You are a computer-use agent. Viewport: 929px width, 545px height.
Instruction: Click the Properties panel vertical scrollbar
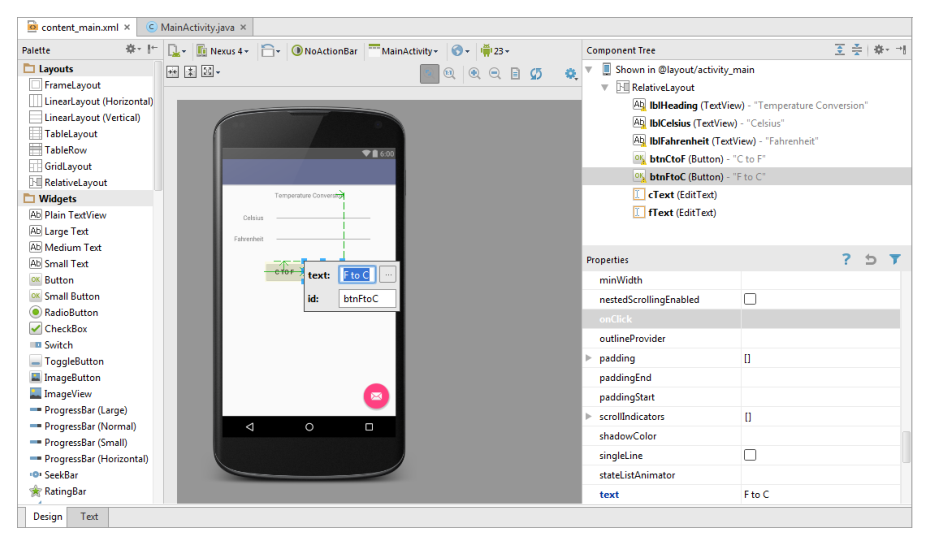pyautogui.click(x=906, y=447)
